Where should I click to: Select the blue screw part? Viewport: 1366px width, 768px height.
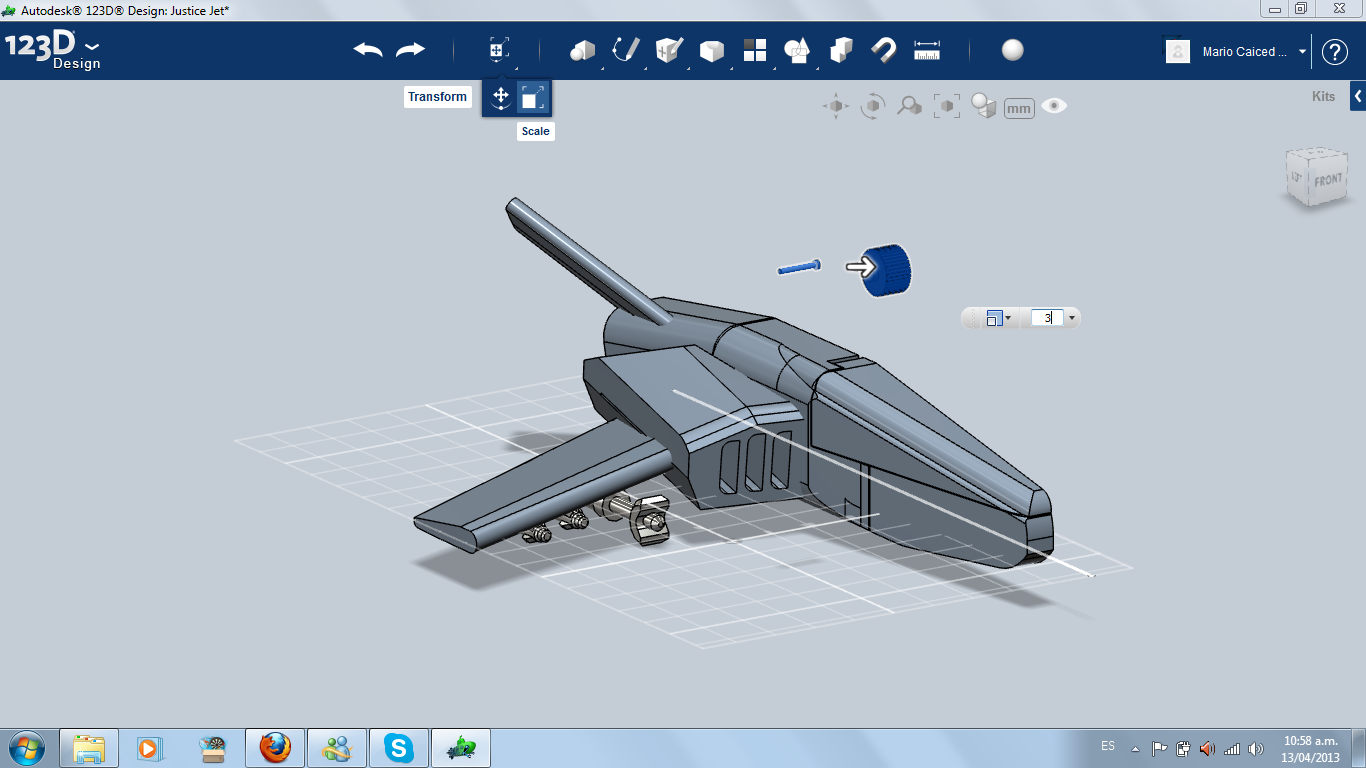point(799,267)
